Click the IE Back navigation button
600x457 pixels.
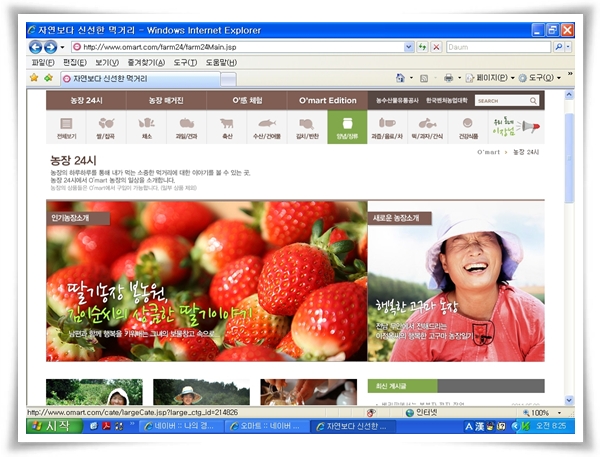(35, 47)
